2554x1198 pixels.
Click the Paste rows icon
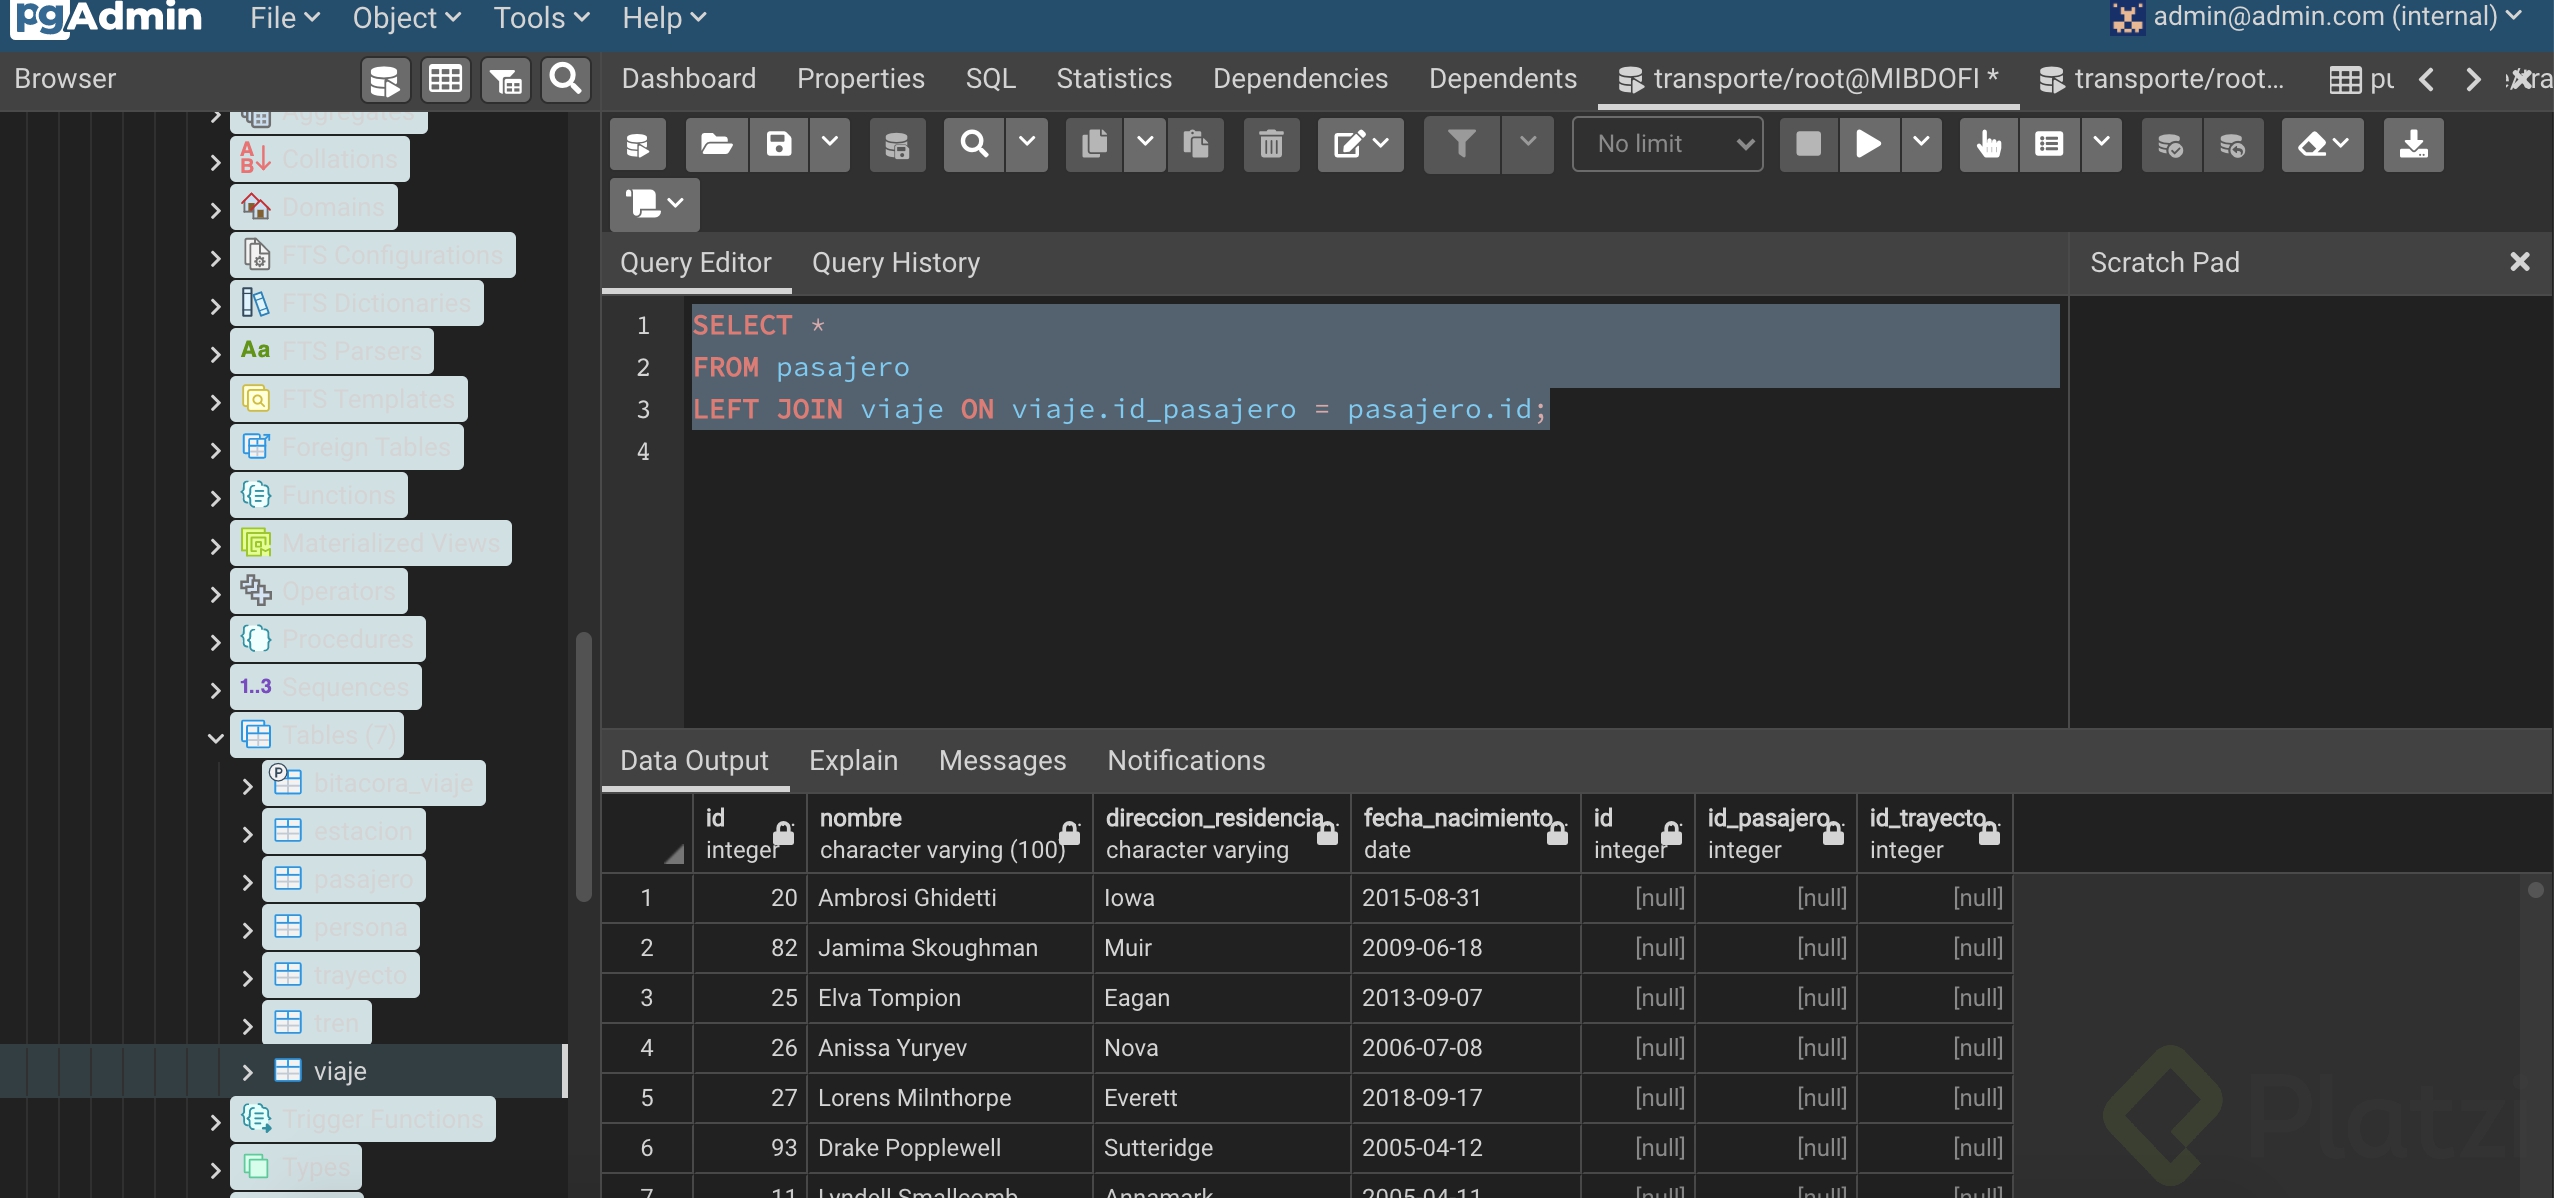[1196, 145]
